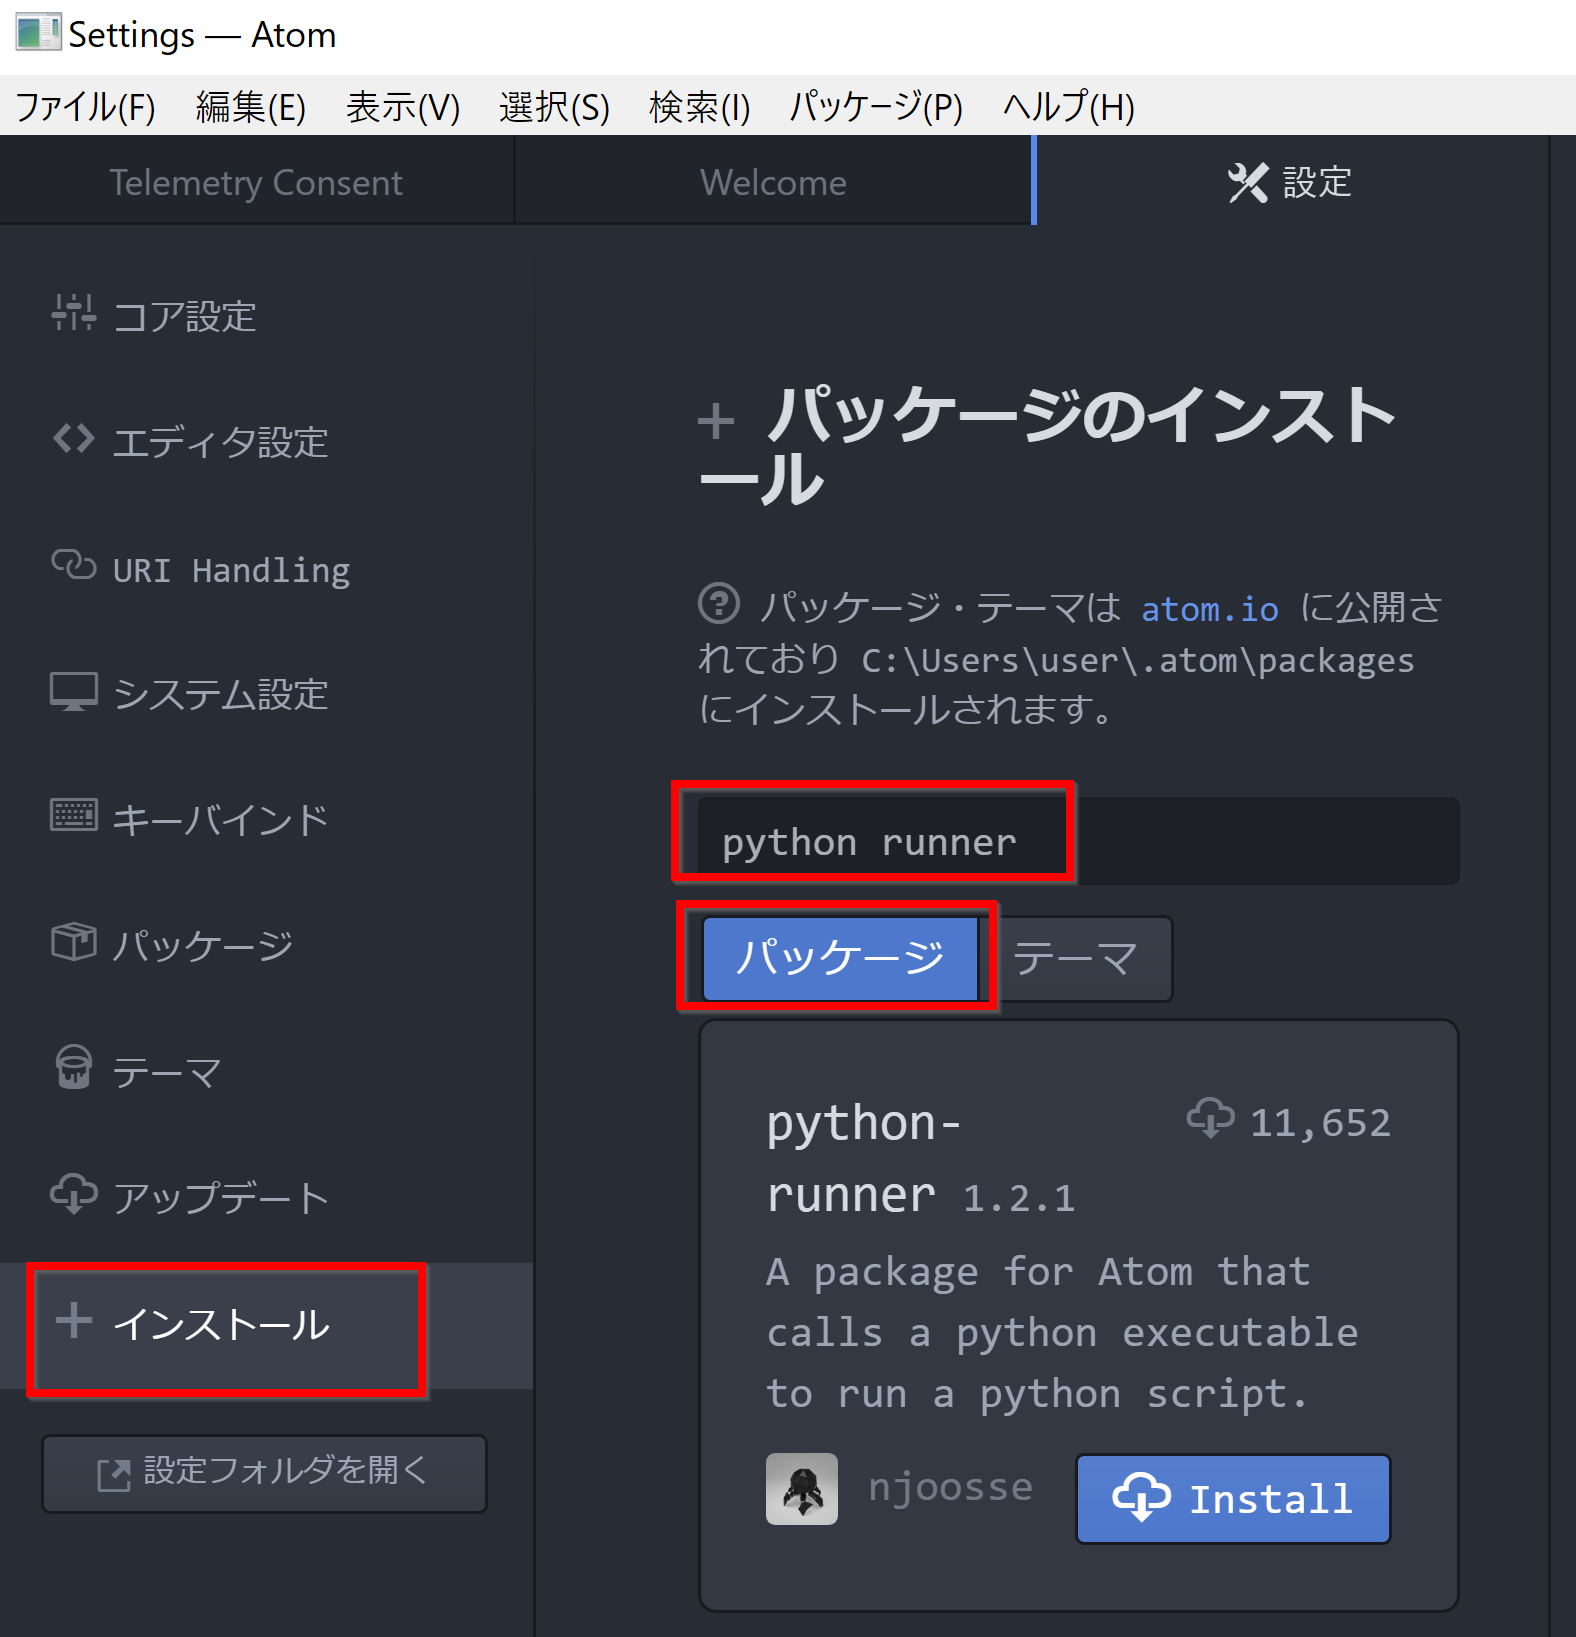The width and height of the screenshot is (1576, 1637).
Task: Click the 1.2.1 version number
Action: (1019, 1198)
